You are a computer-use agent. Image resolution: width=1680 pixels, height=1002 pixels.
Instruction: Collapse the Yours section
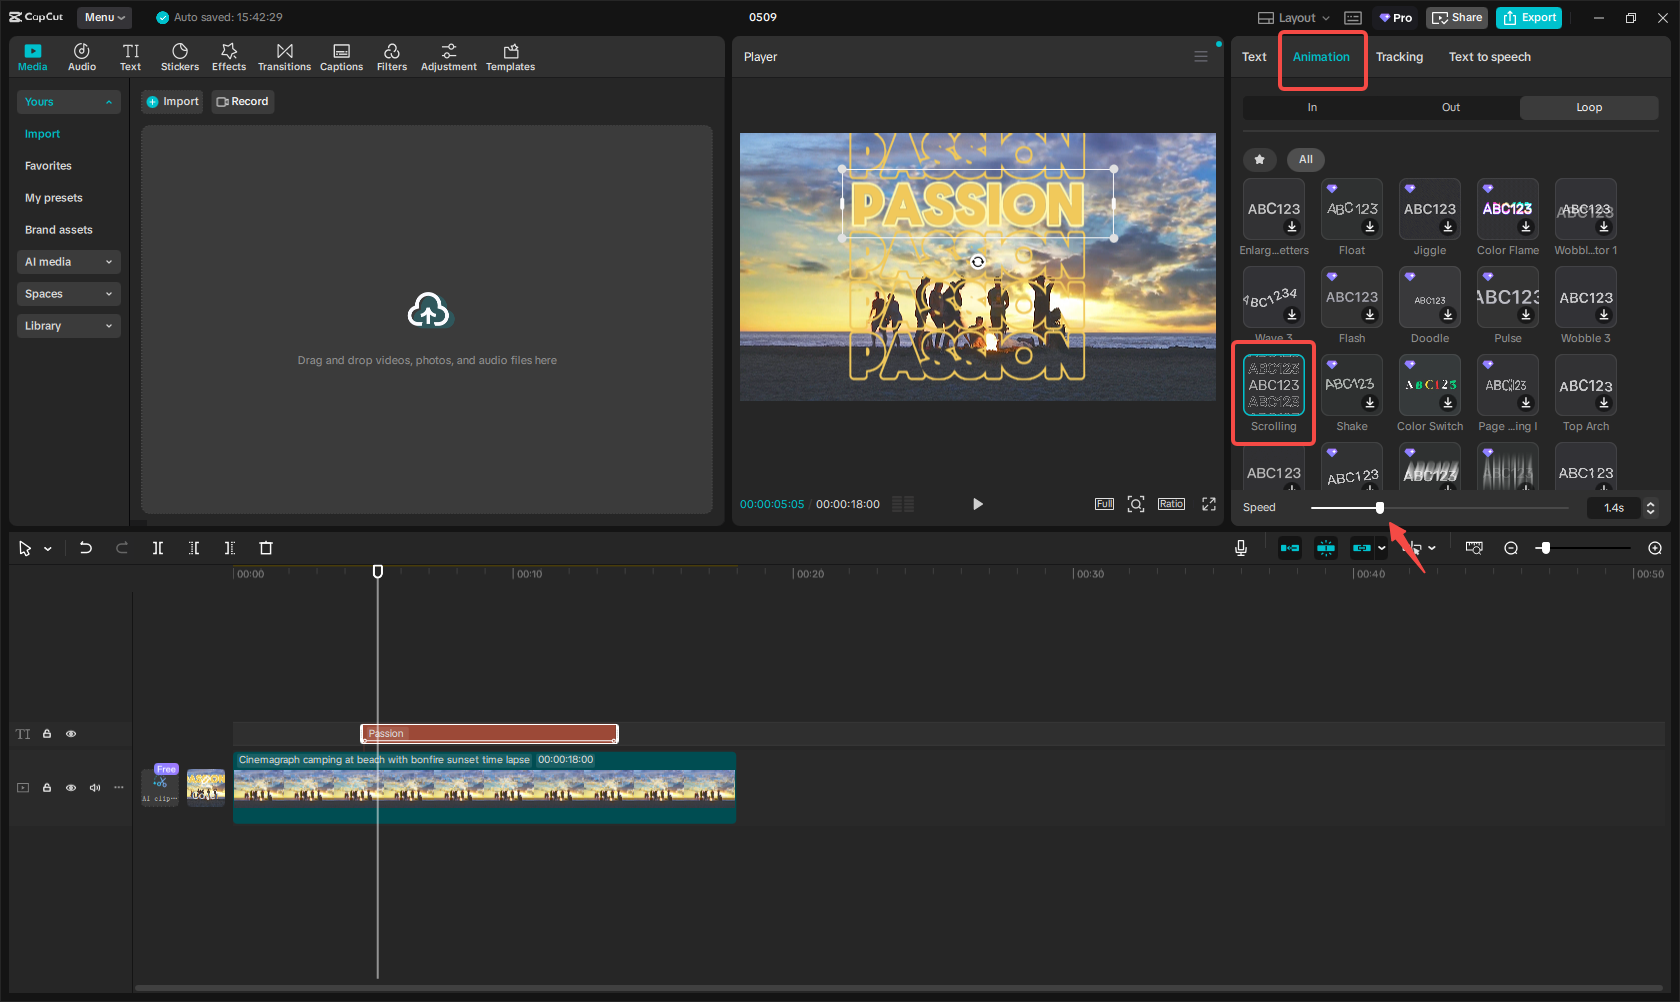coord(69,102)
